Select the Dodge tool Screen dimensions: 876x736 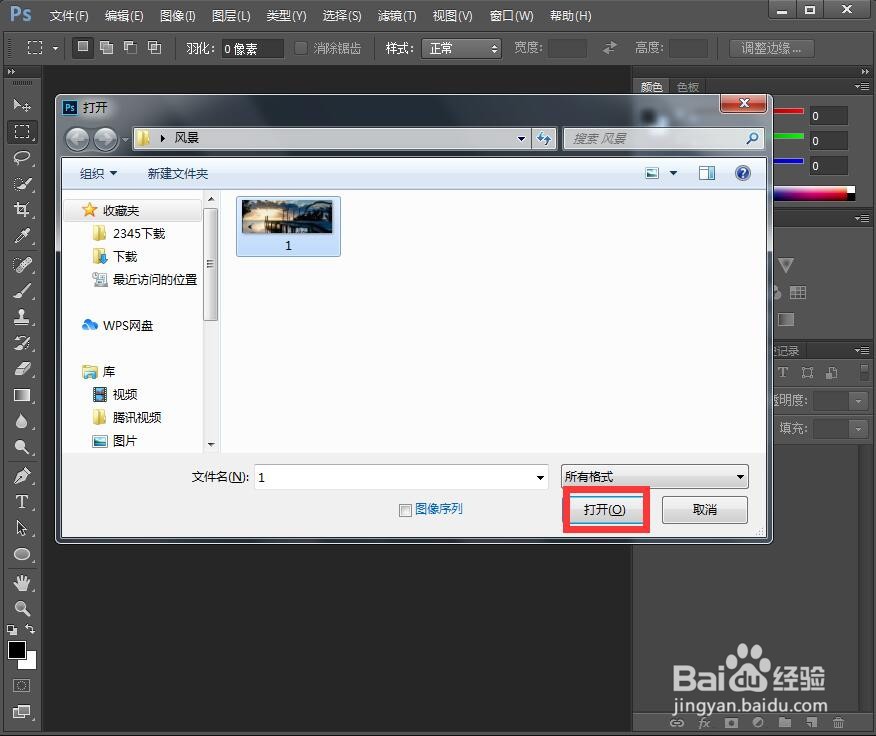tap(22, 447)
